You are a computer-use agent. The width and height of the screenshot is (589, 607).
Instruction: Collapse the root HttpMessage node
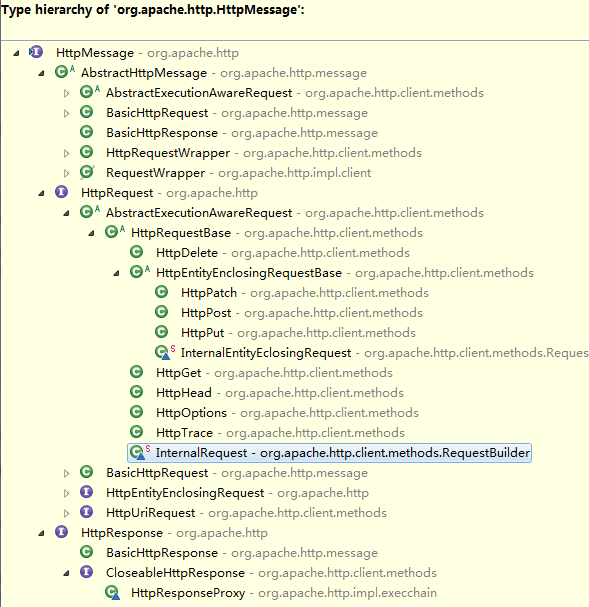pos(16,53)
